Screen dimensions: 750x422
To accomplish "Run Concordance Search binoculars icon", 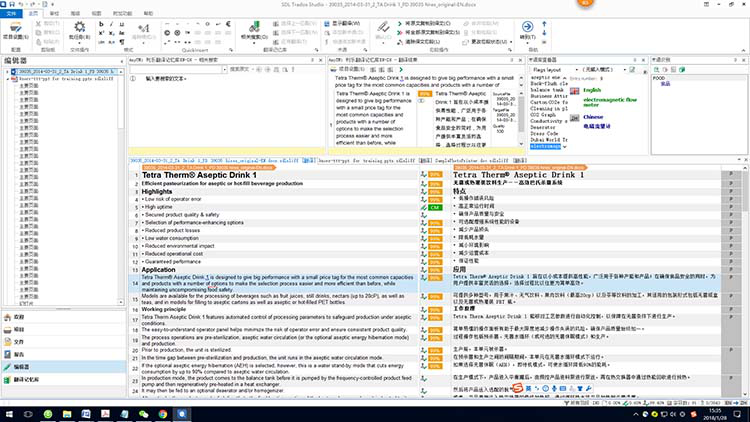I will pos(254,26).
